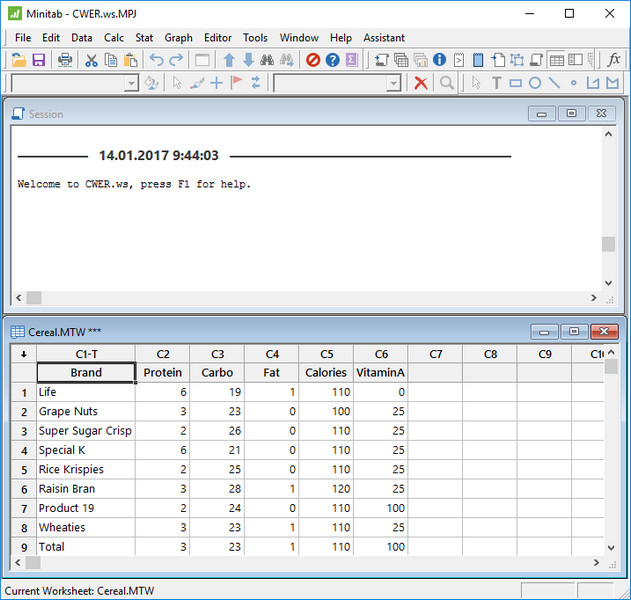Select the C5 Calories column header
The width and height of the screenshot is (631, 600).
326,354
